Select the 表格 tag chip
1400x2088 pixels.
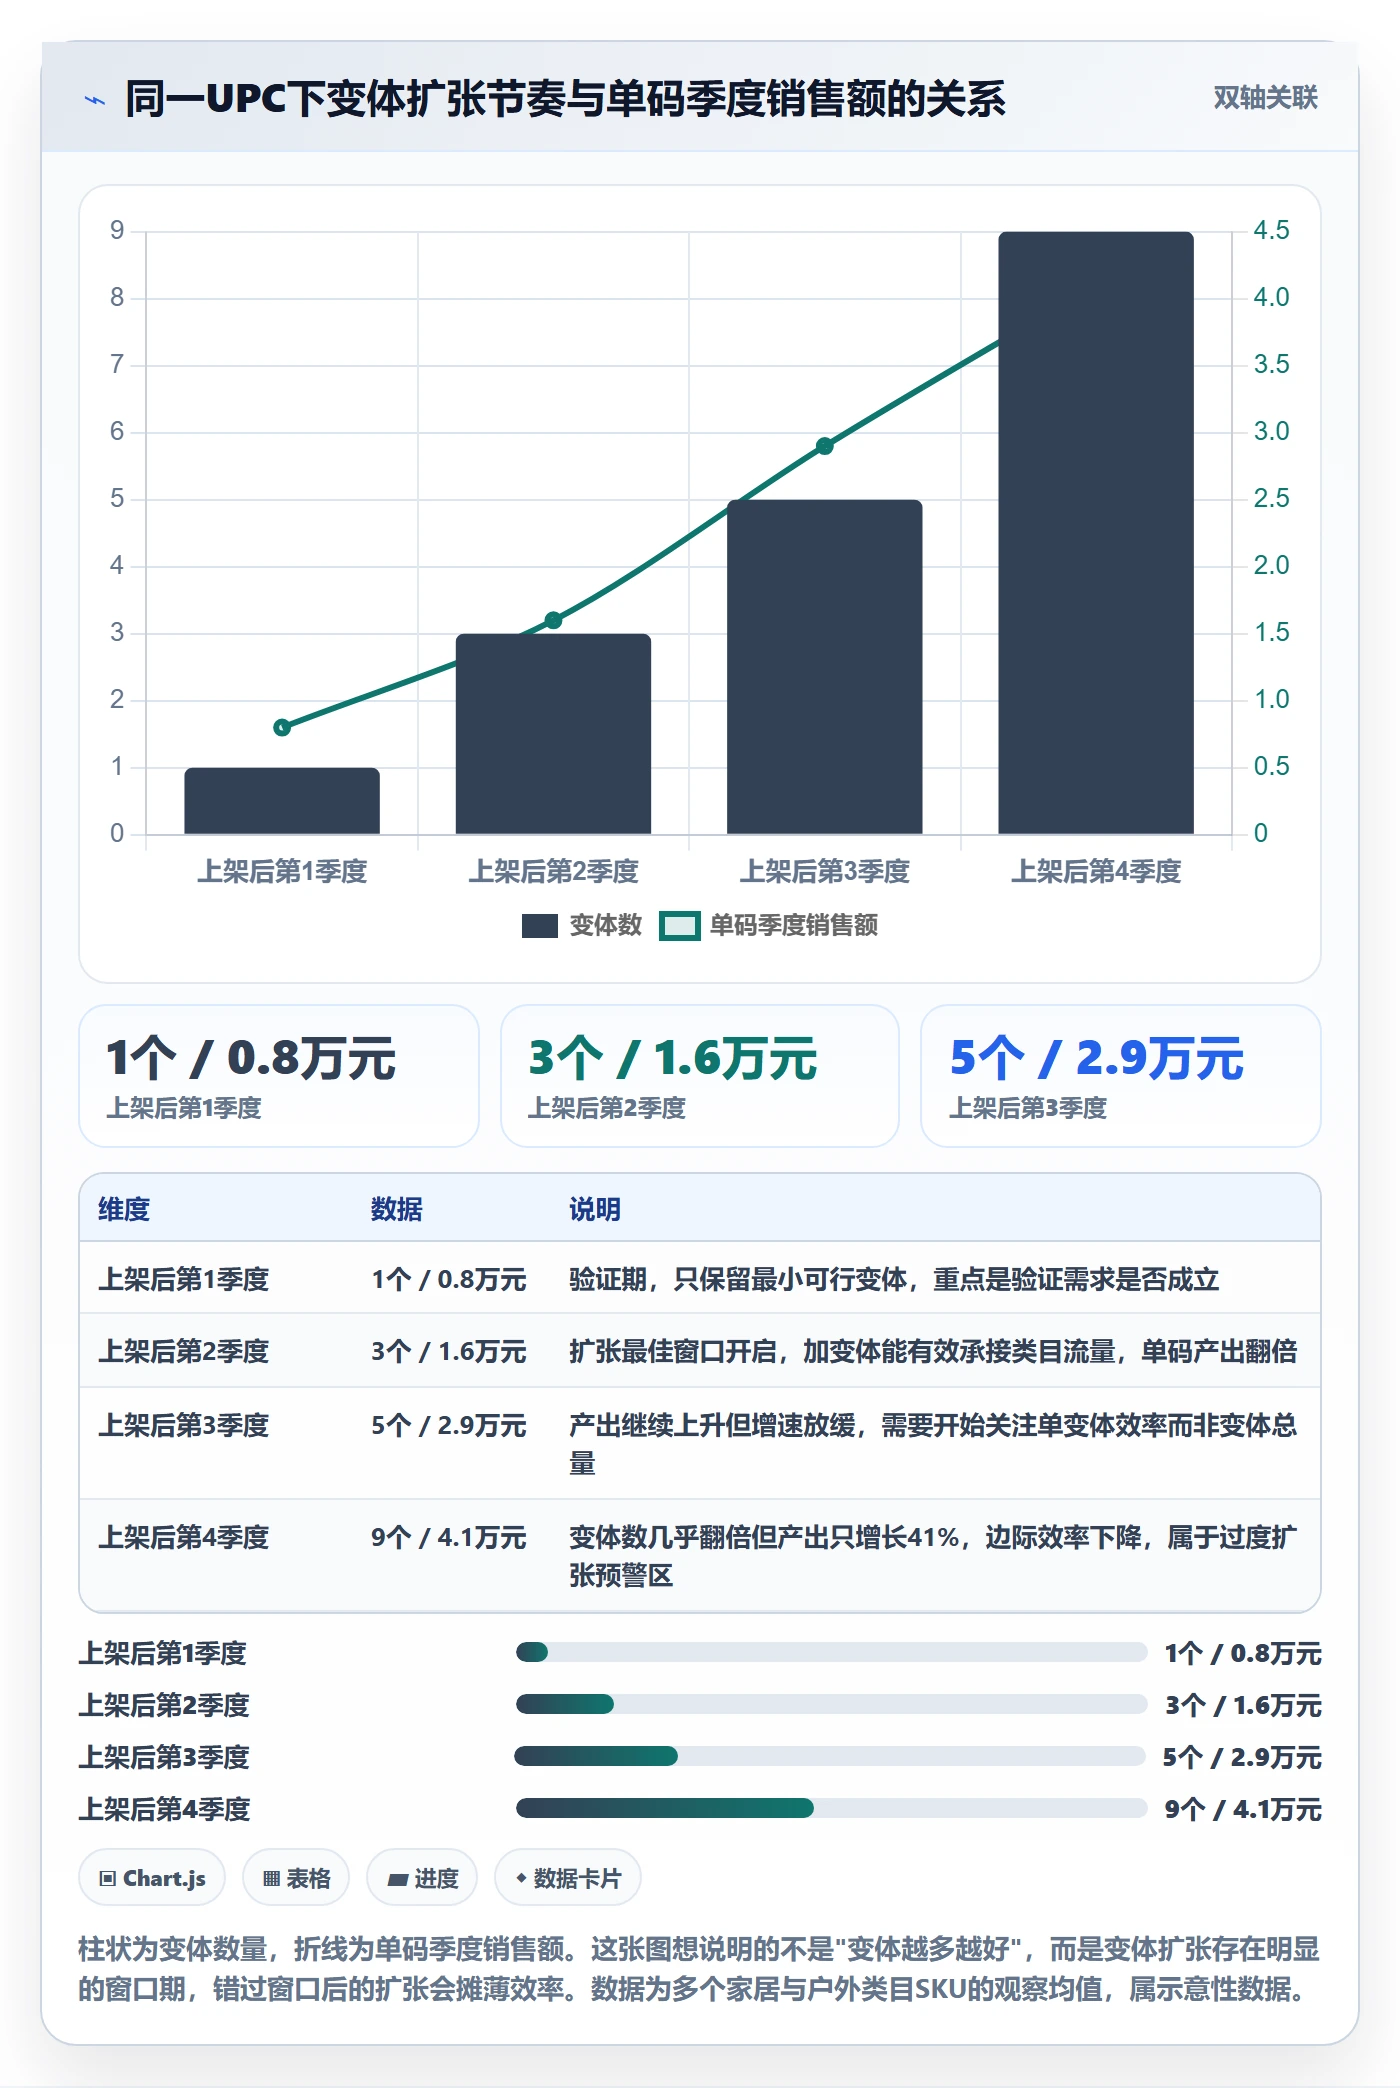point(296,1878)
